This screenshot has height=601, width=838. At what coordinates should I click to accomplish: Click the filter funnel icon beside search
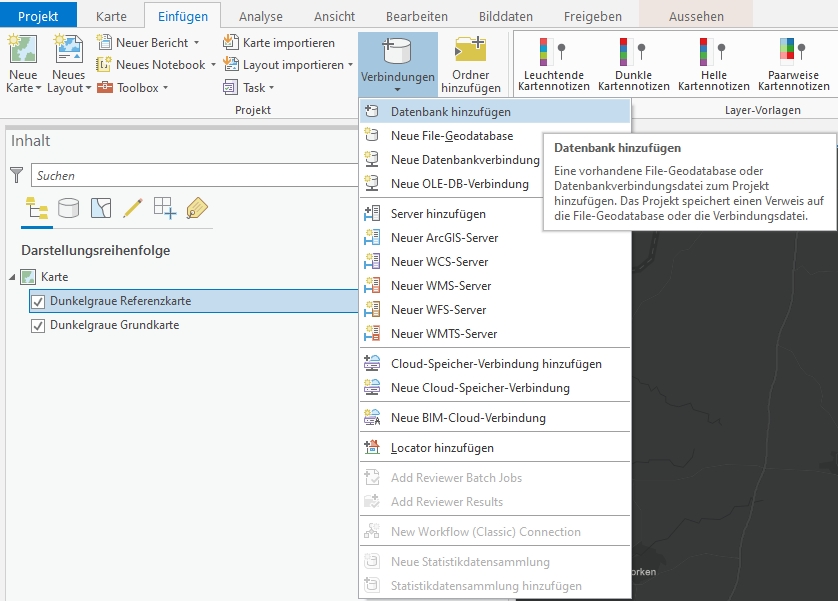coord(16,176)
